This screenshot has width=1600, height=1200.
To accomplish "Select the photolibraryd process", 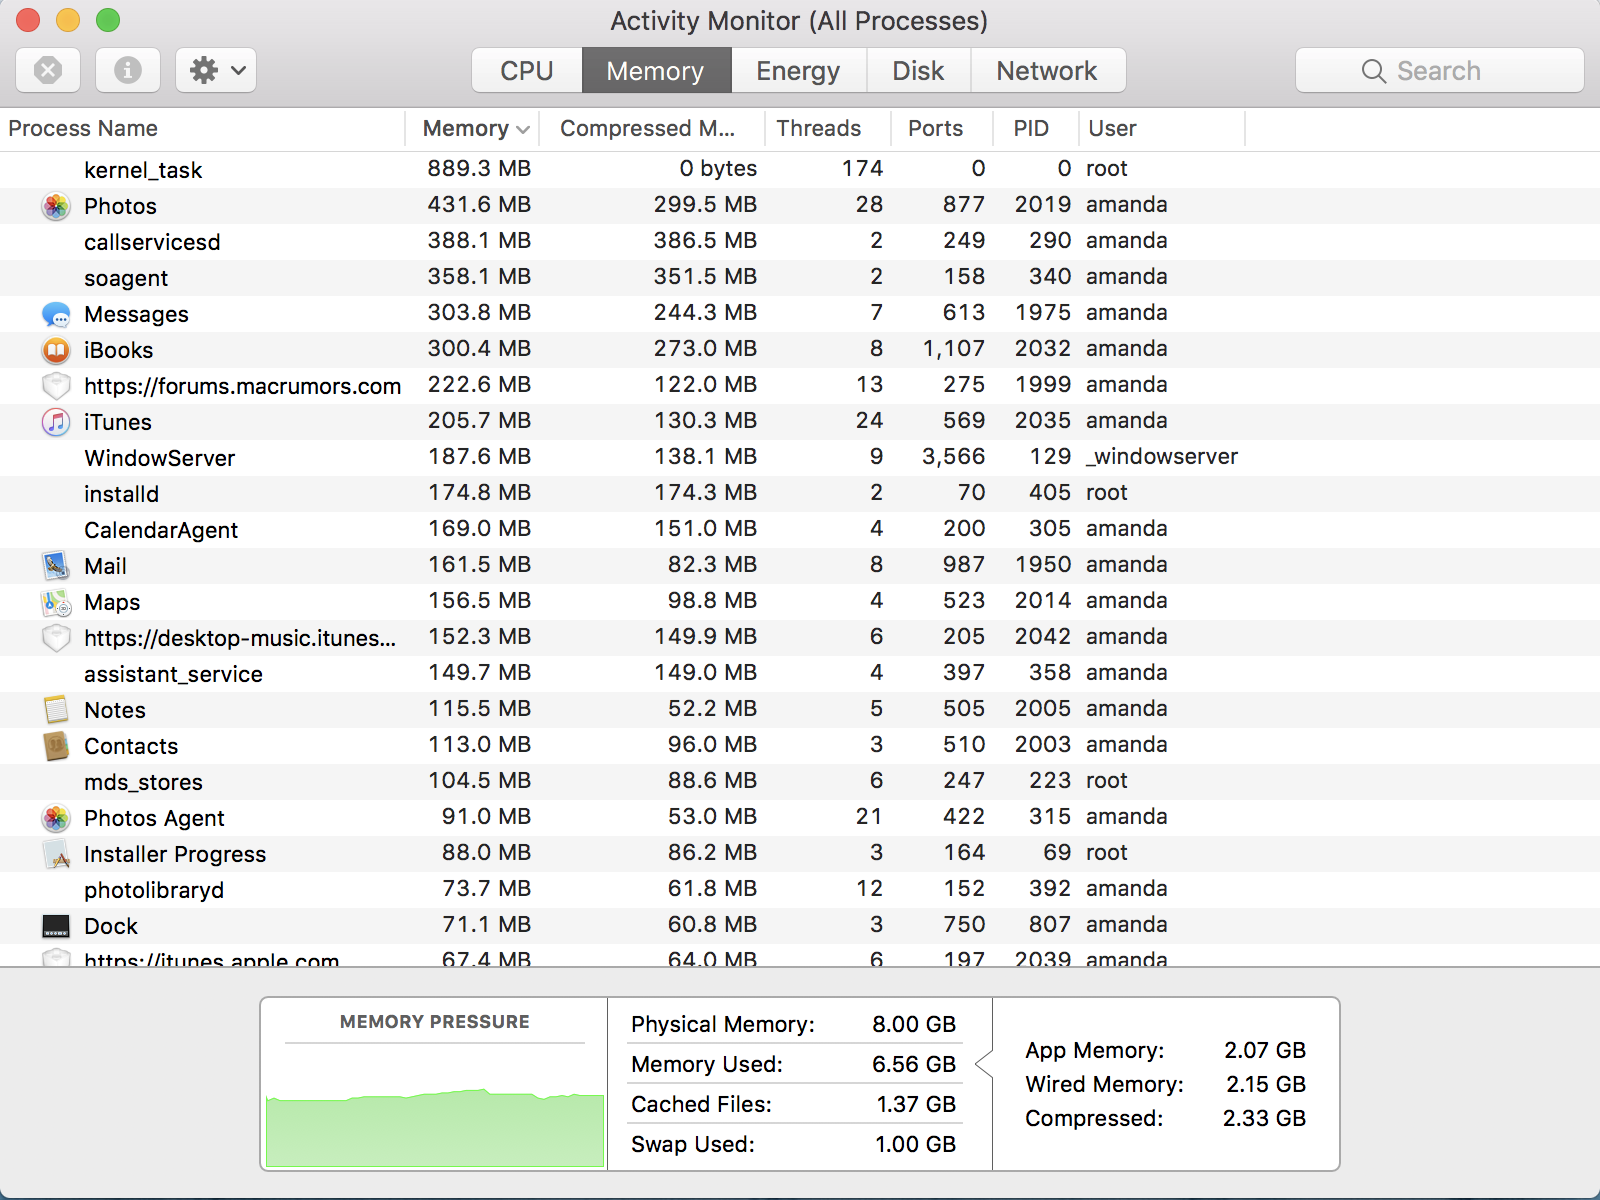I will pos(800,889).
